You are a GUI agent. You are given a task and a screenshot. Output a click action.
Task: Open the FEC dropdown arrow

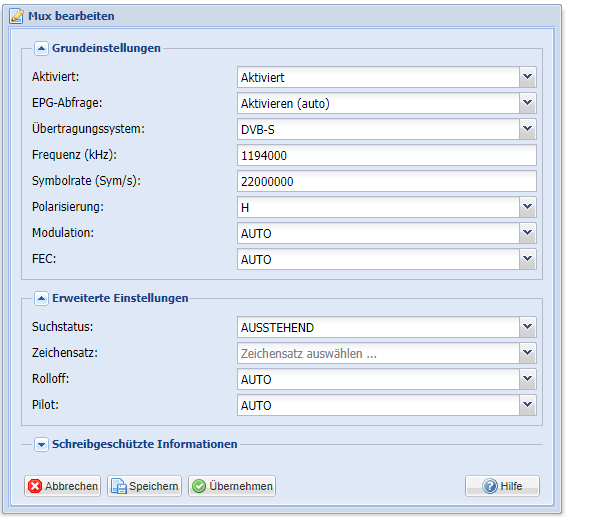[x=528, y=259]
